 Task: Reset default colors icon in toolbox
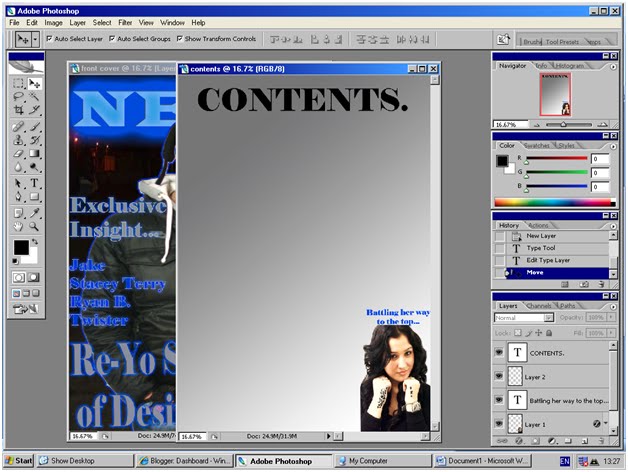(15, 261)
